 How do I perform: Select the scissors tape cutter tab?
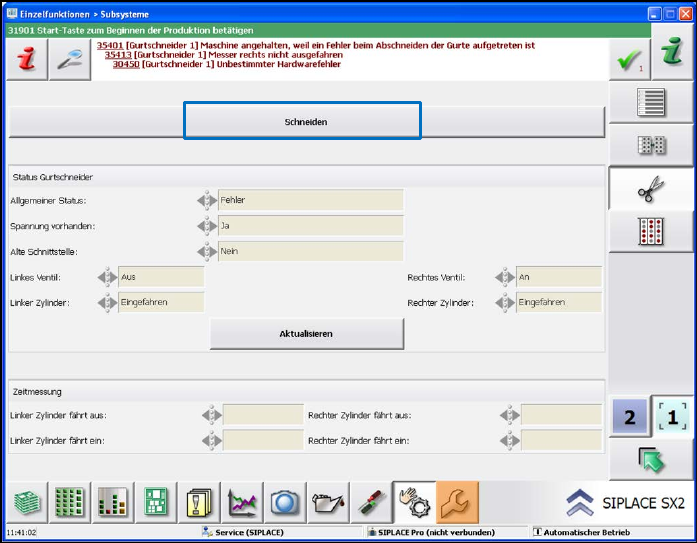coord(652,188)
